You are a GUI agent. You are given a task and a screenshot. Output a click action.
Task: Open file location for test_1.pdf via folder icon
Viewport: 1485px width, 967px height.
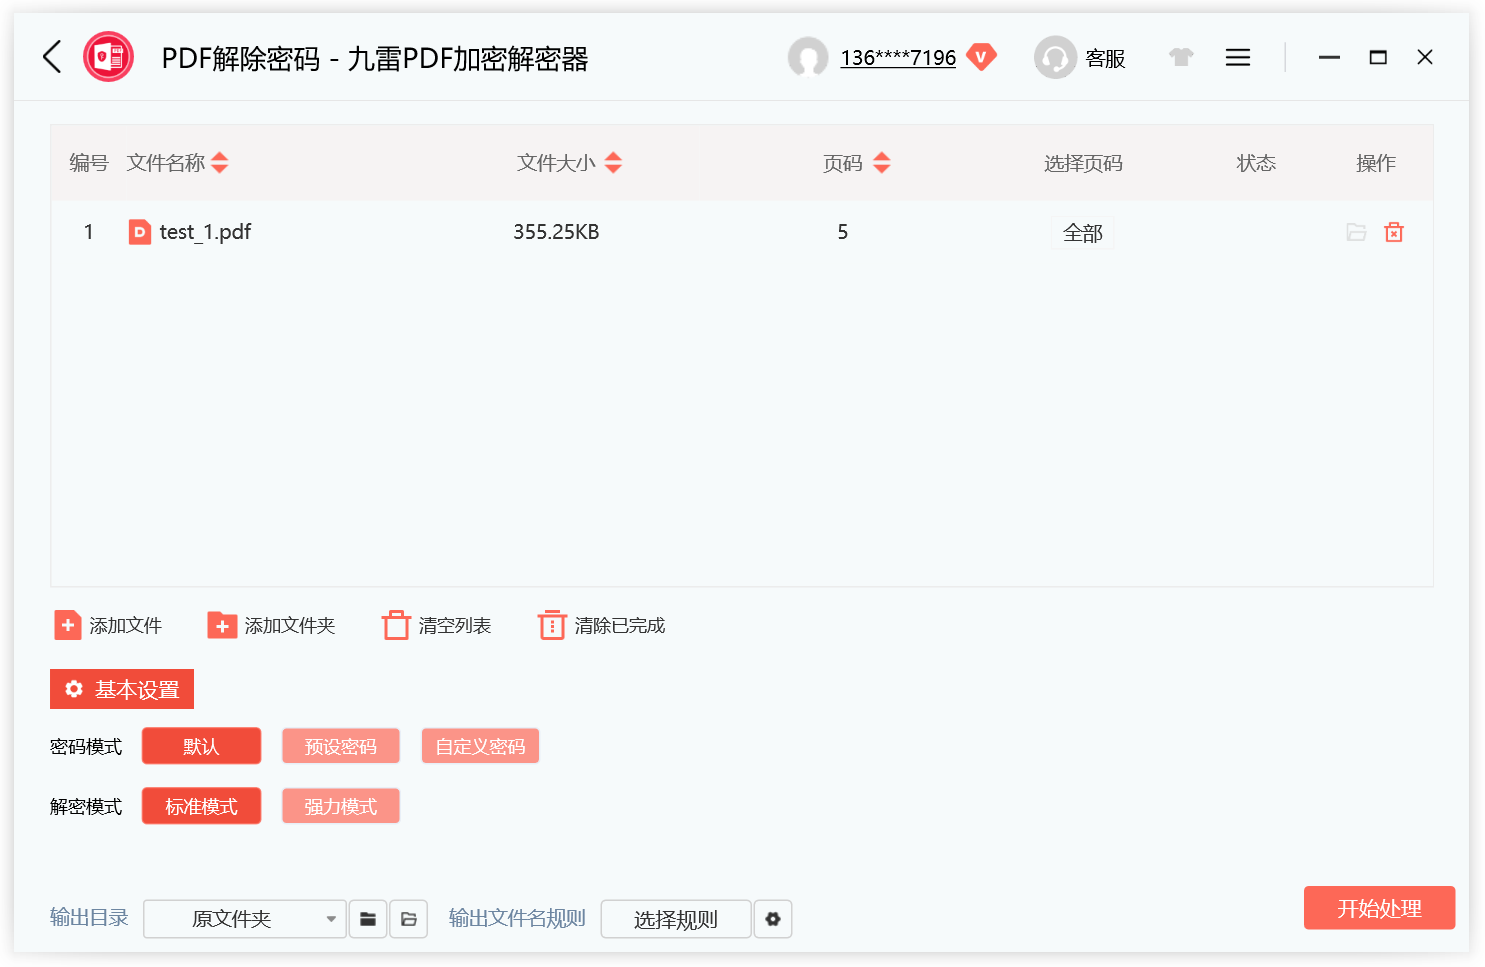point(1356,231)
